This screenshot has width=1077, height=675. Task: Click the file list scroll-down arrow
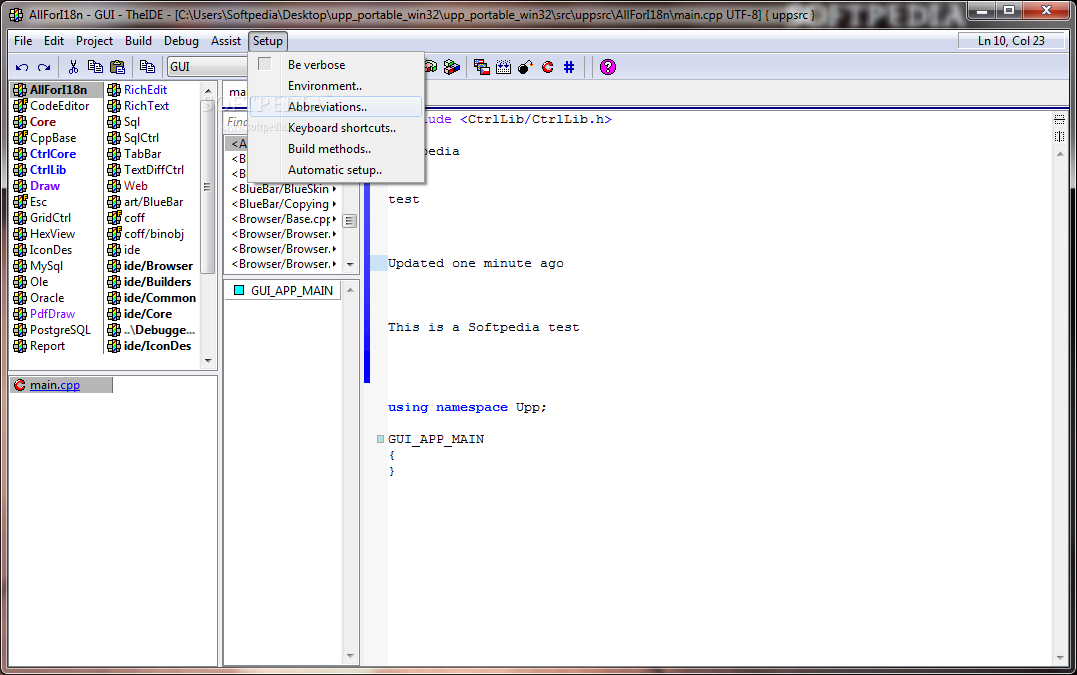point(350,264)
